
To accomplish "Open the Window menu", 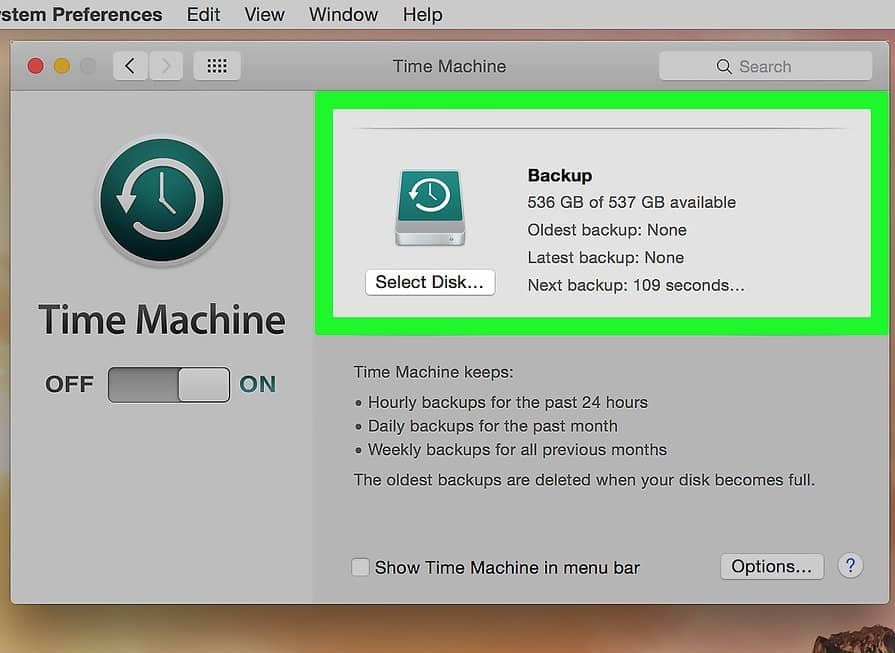I will [343, 14].
